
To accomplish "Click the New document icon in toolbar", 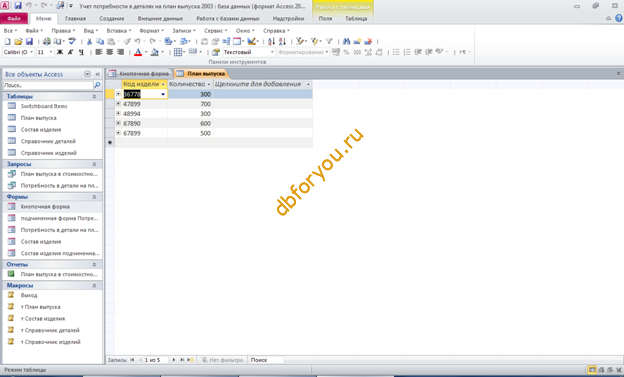I will pyautogui.click(x=7, y=41).
